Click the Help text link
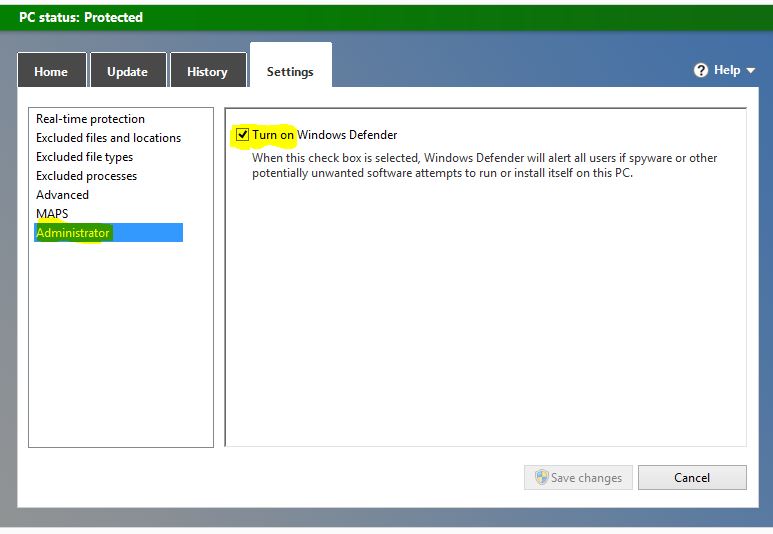 point(727,70)
